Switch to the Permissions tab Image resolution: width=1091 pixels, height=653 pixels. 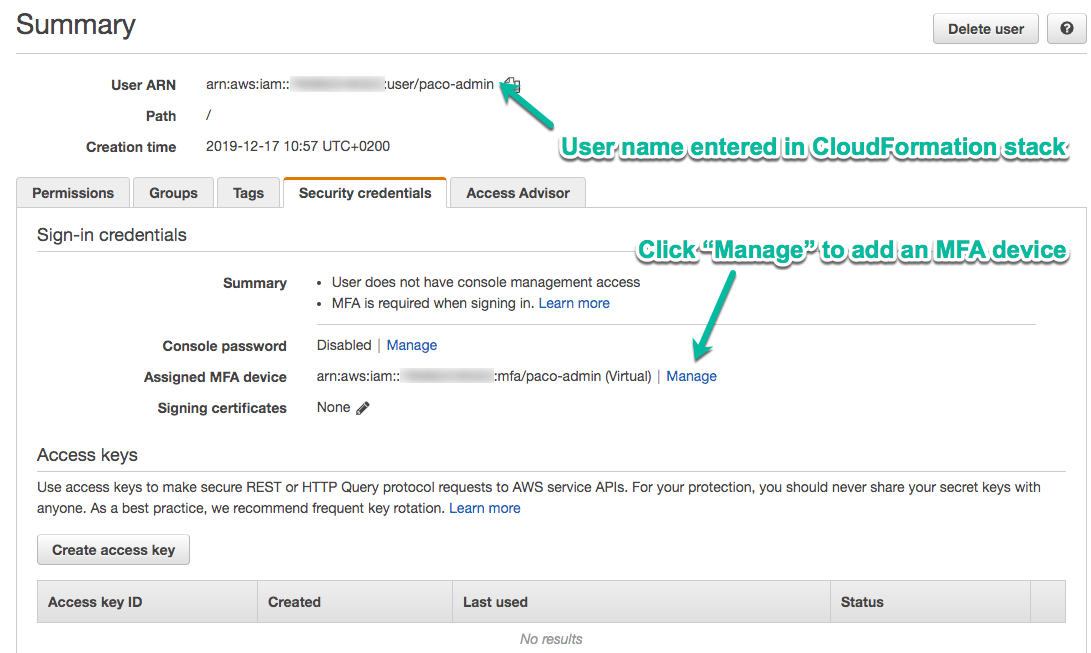coord(73,193)
